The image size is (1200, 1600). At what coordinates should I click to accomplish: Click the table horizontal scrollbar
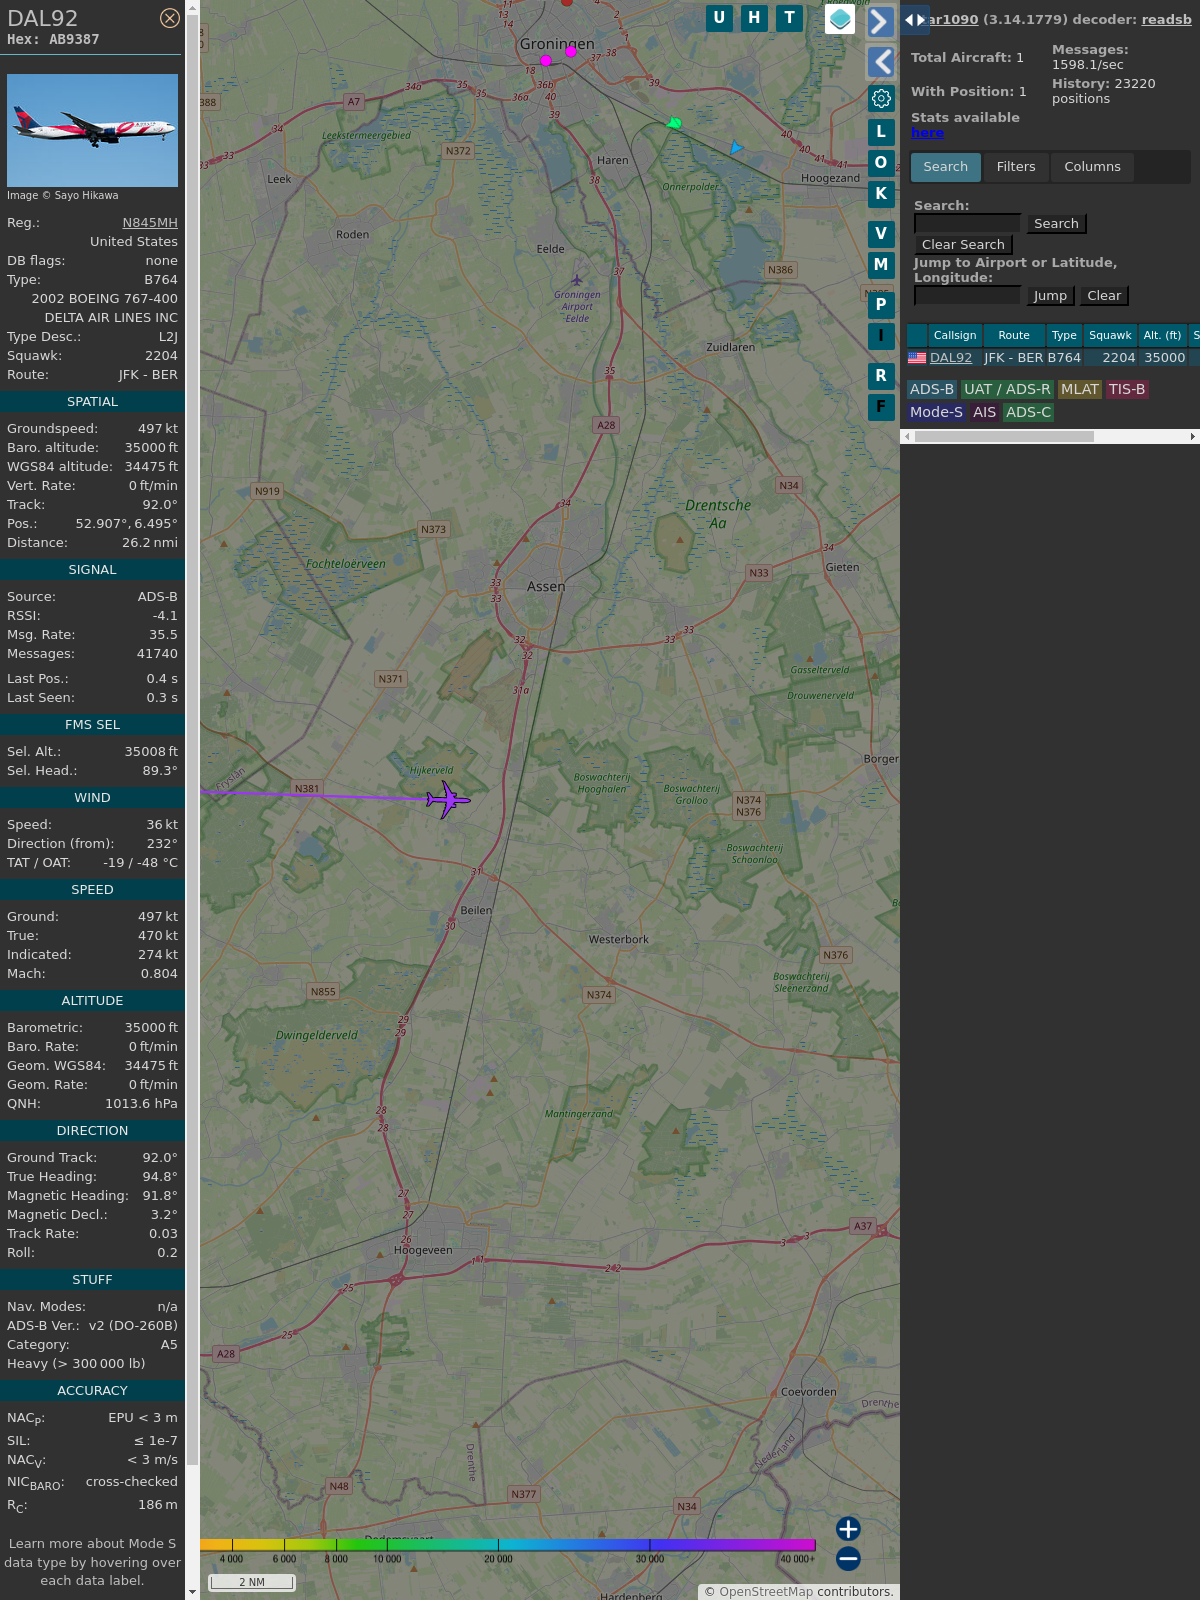[1004, 436]
